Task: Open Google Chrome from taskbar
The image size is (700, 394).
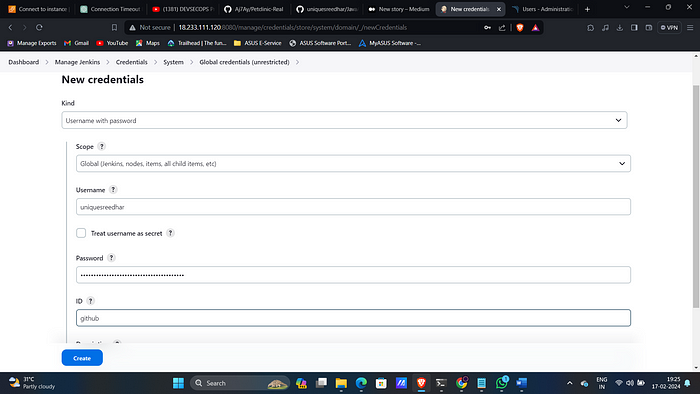Action: coord(462,383)
